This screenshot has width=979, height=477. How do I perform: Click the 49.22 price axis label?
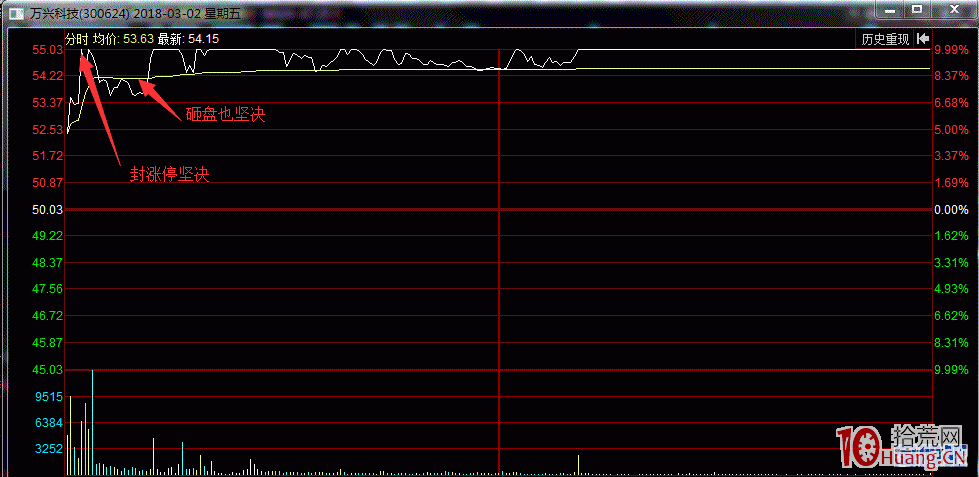pyautogui.click(x=48, y=236)
